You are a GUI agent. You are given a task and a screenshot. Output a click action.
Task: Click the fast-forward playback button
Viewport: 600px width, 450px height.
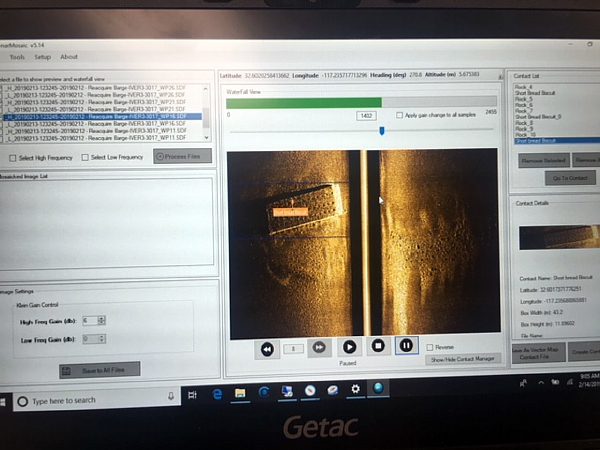pyautogui.click(x=319, y=347)
